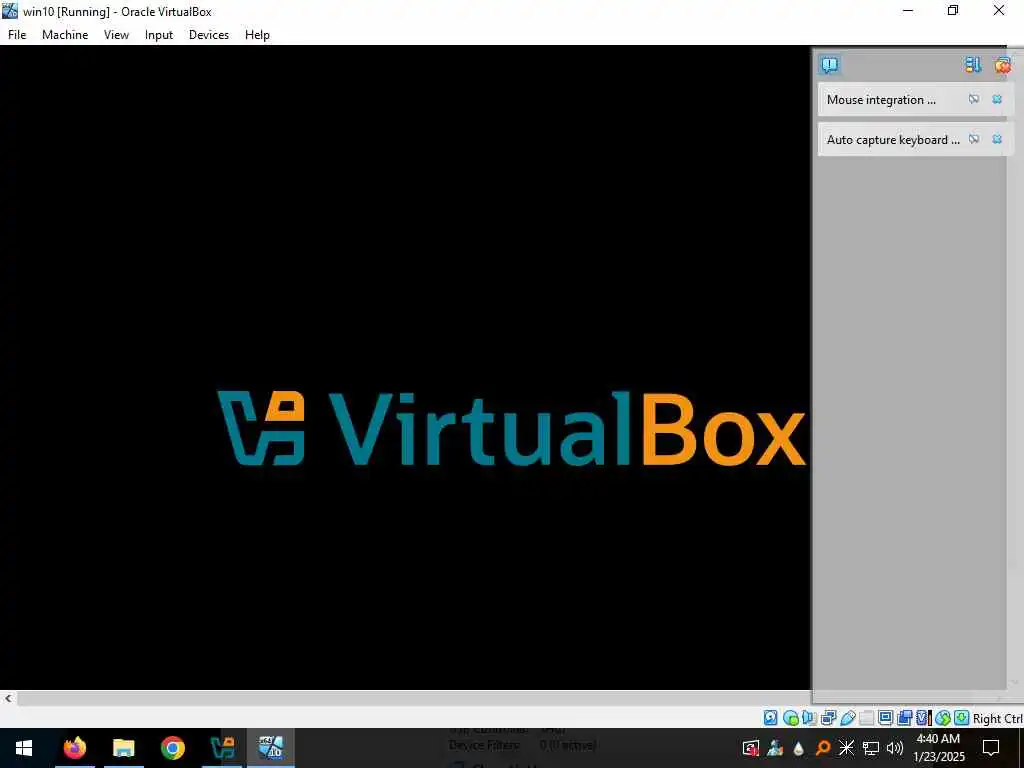Image resolution: width=1024 pixels, height=768 pixels.
Task: Click the CPU virtualization status icon
Action: [x=923, y=718]
